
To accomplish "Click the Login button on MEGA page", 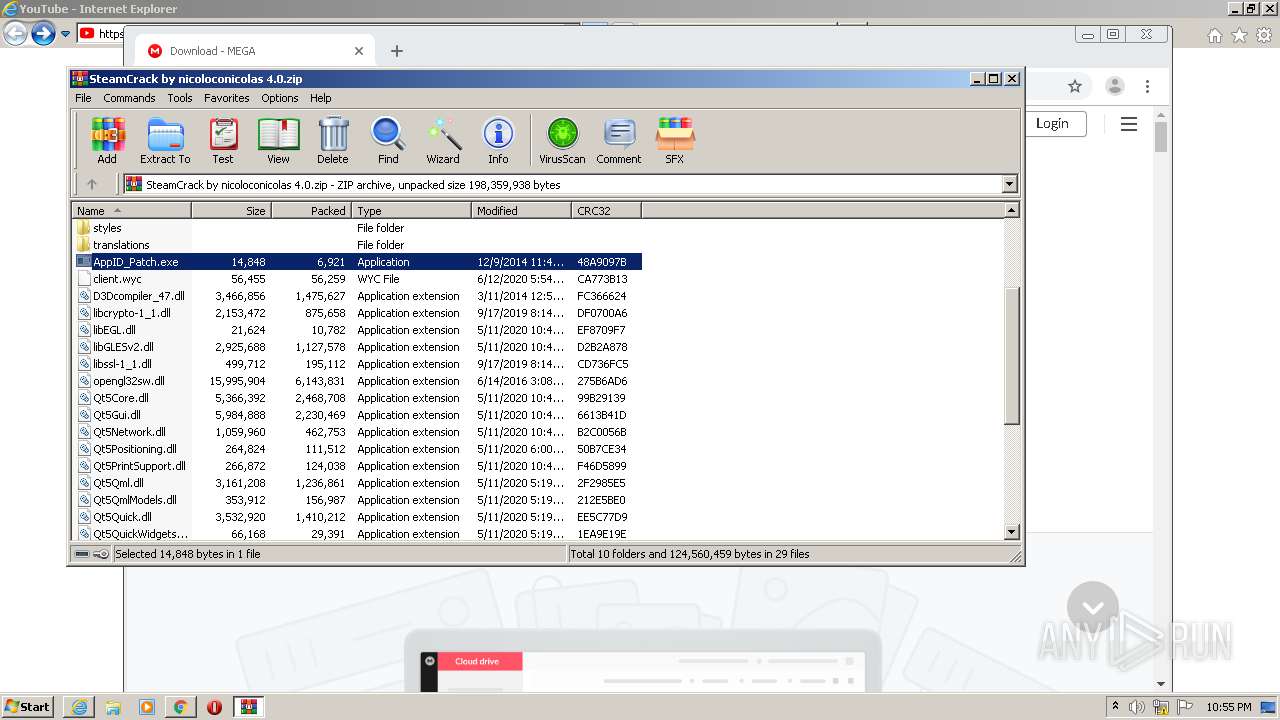I will (1052, 123).
